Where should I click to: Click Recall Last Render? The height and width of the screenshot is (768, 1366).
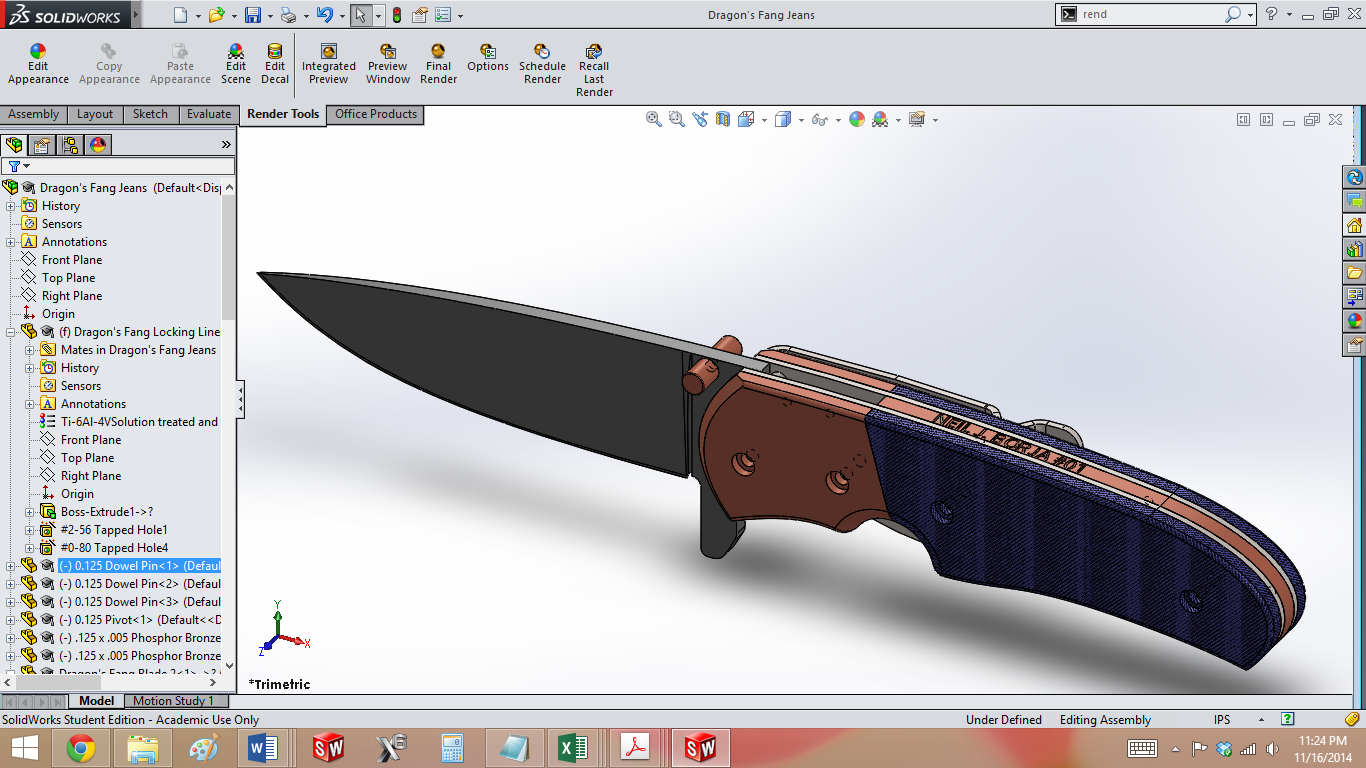(594, 71)
